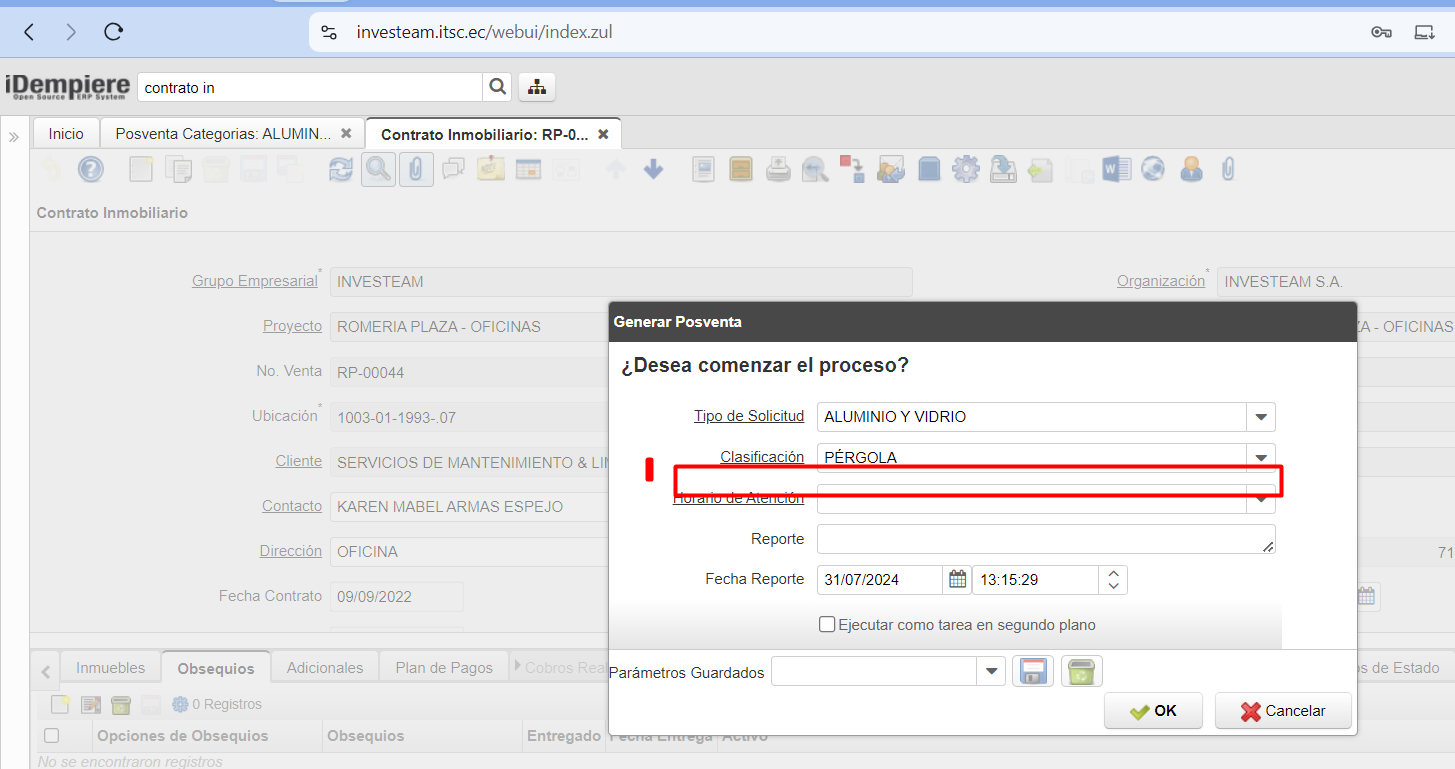Open the Tipo de Solicitud dropdown

[1261, 417]
